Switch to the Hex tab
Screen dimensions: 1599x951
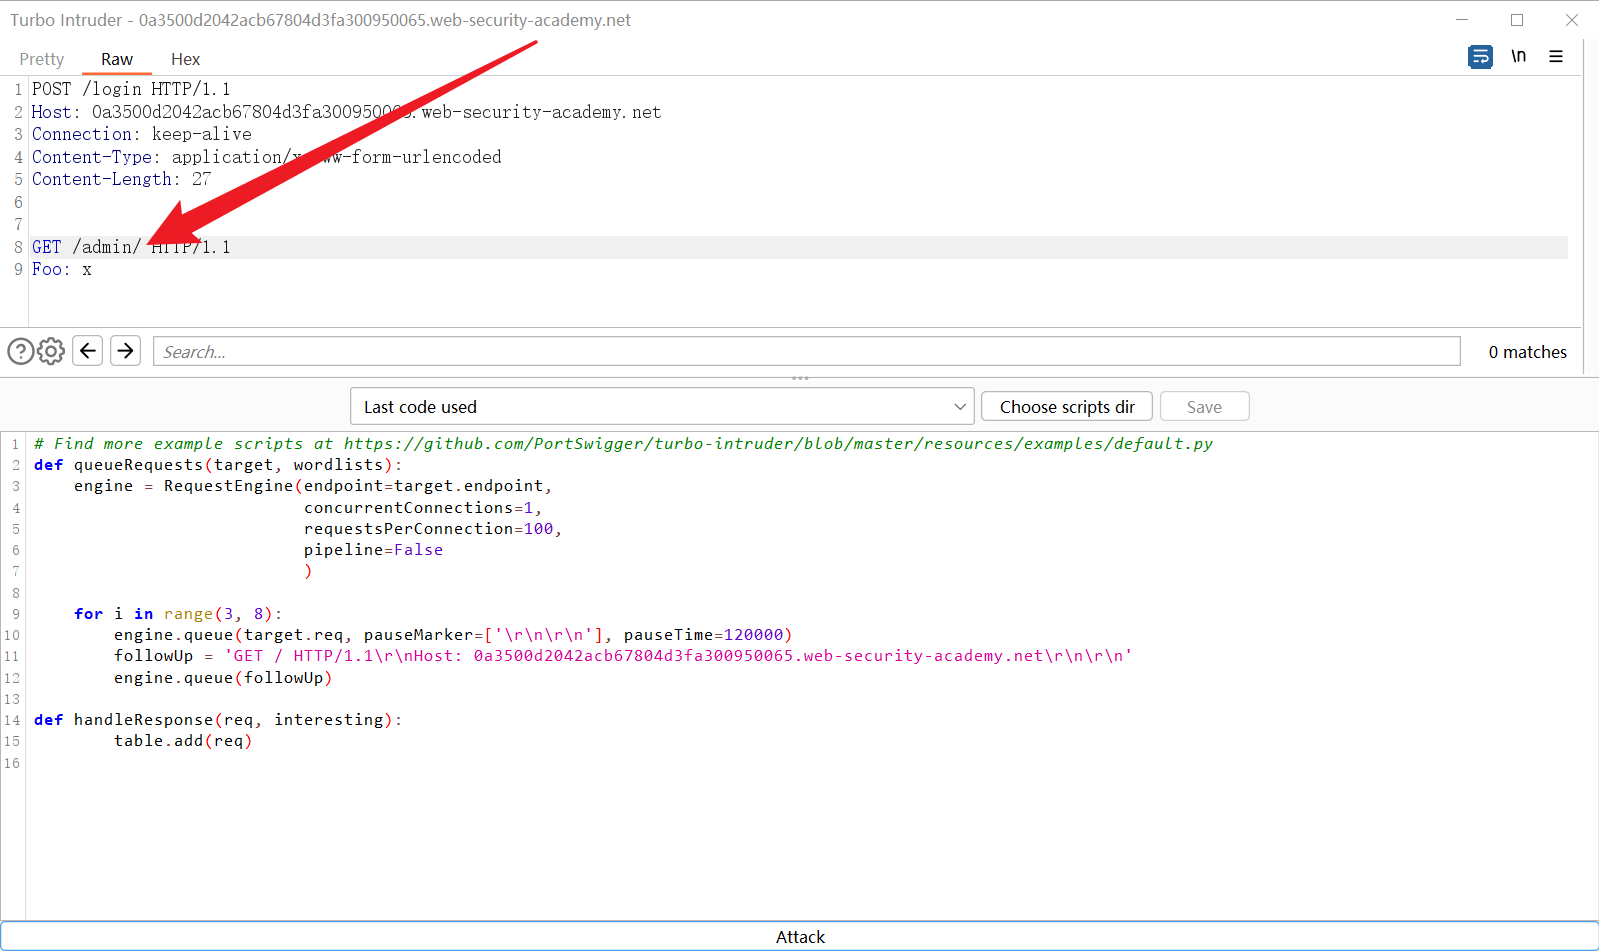click(x=185, y=59)
